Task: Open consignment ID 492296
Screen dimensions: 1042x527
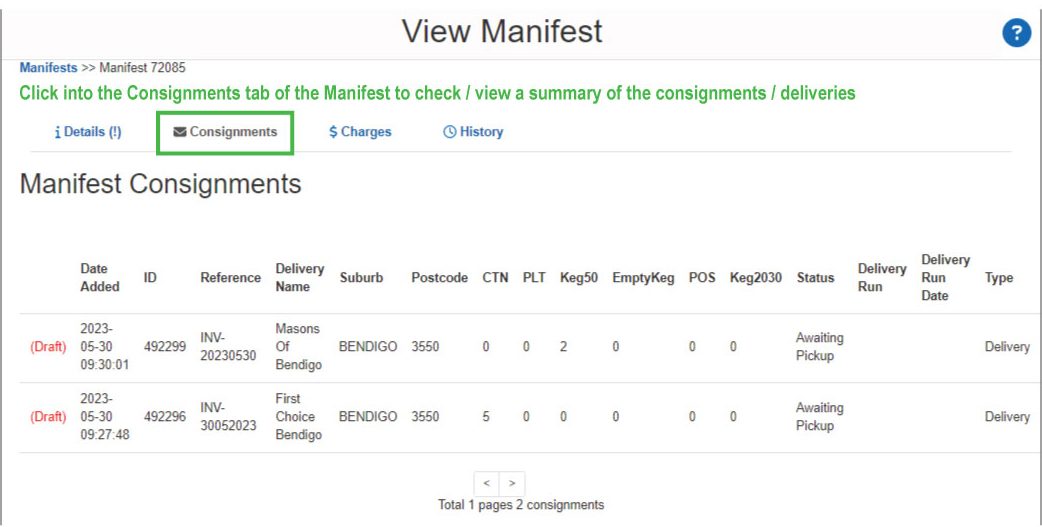Action: [x=164, y=417]
